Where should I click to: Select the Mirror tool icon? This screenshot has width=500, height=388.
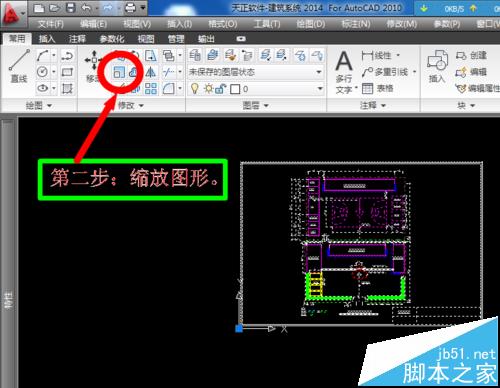click(151, 72)
